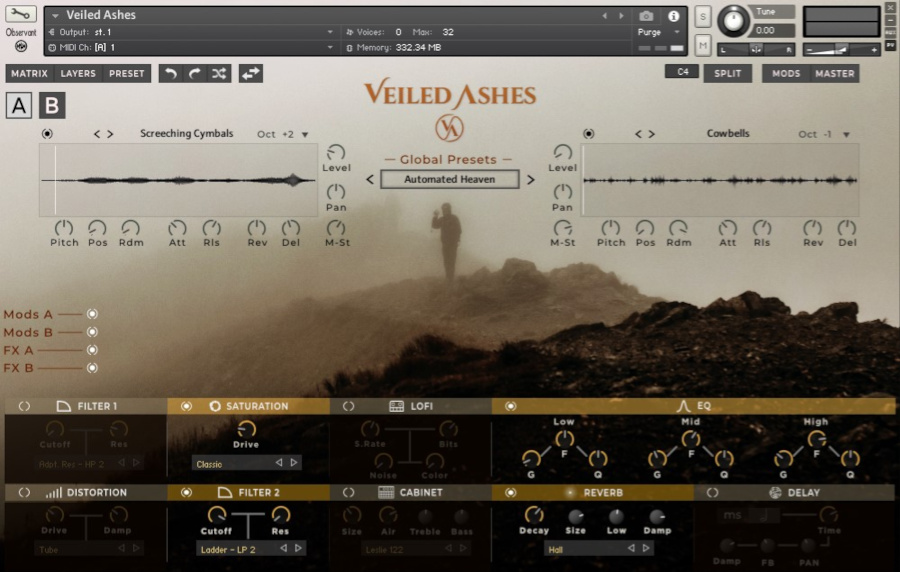
Task: Select next sound for Screeching Cymbals
Action: [x=110, y=134]
